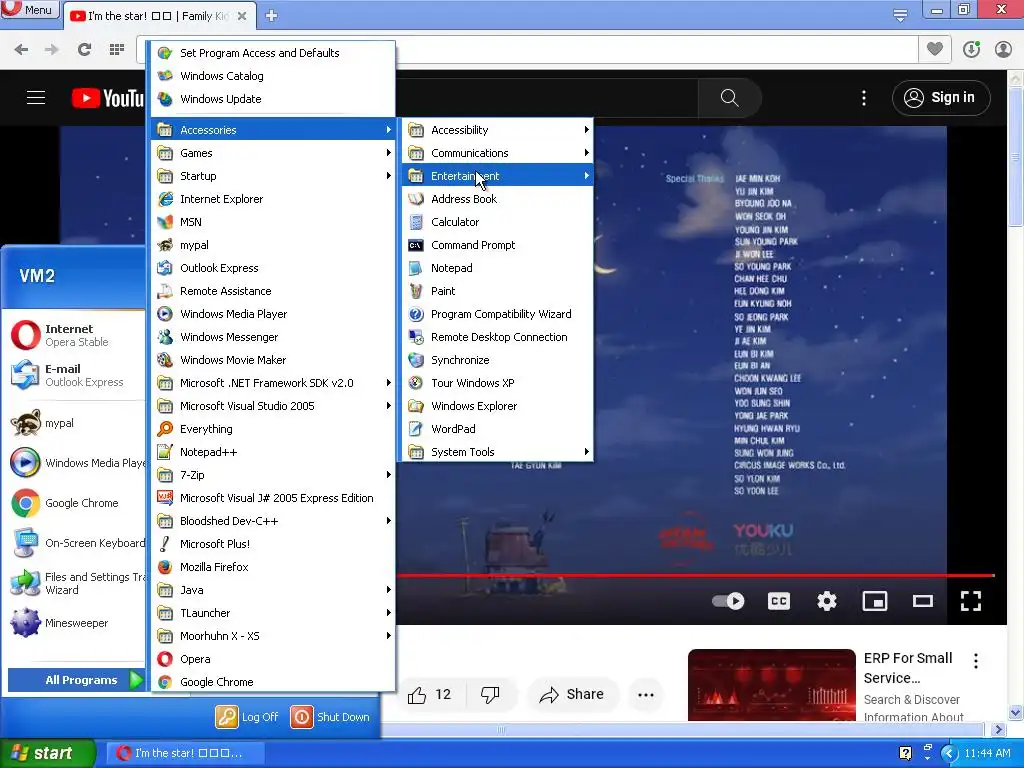The image size is (1024, 768).
Task: Open Synchronize utility
Action: [x=497, y=360]
